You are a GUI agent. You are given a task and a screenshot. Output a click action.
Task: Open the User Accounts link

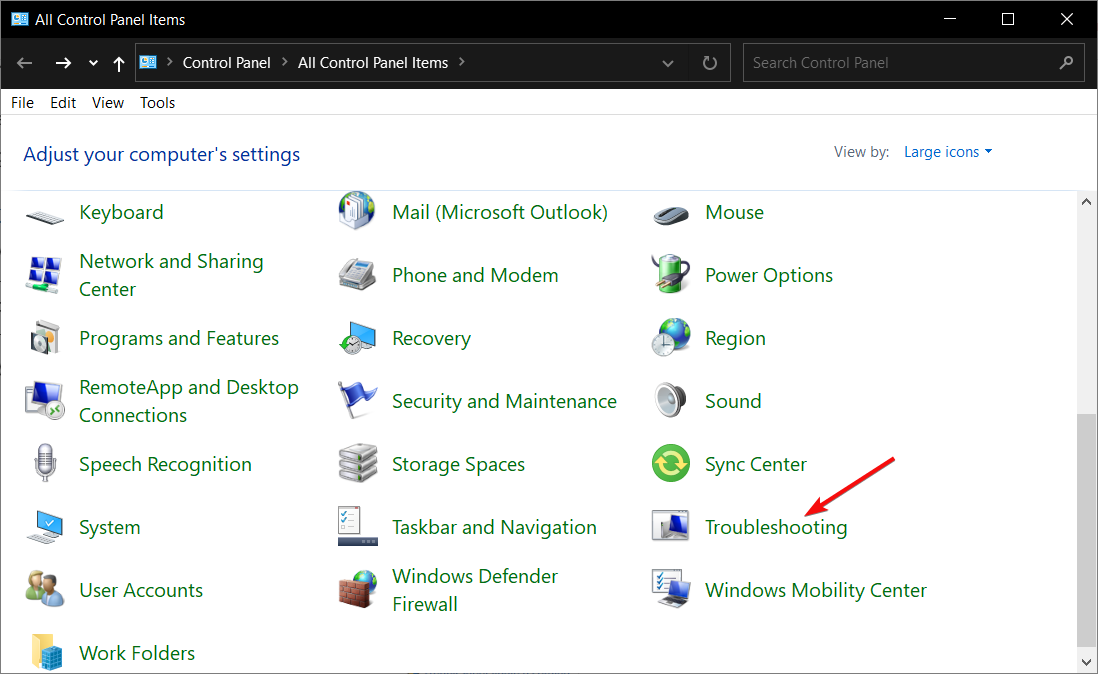(141, 590)
